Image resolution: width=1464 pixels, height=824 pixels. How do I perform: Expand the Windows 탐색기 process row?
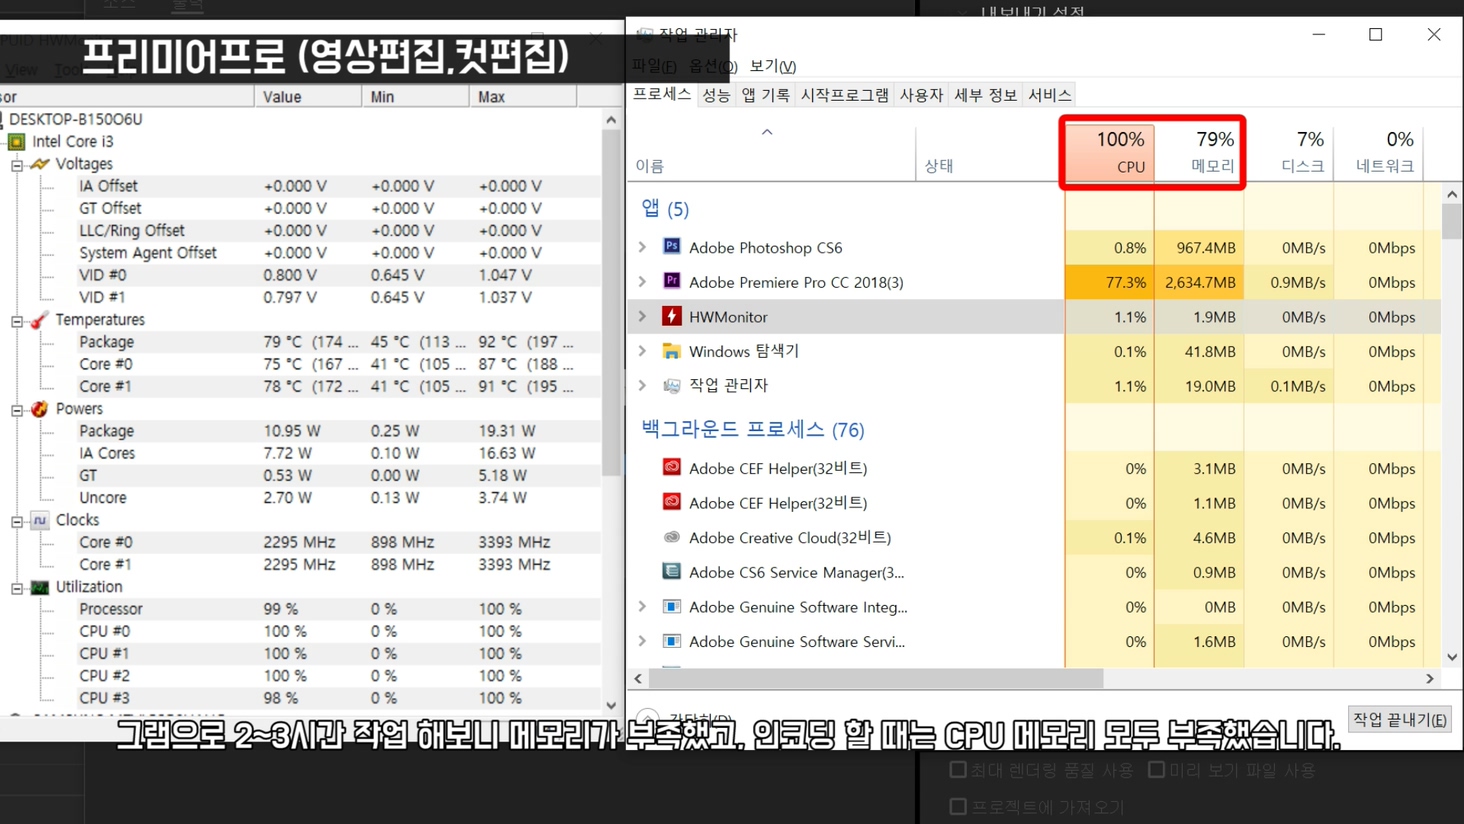(643, 351)
